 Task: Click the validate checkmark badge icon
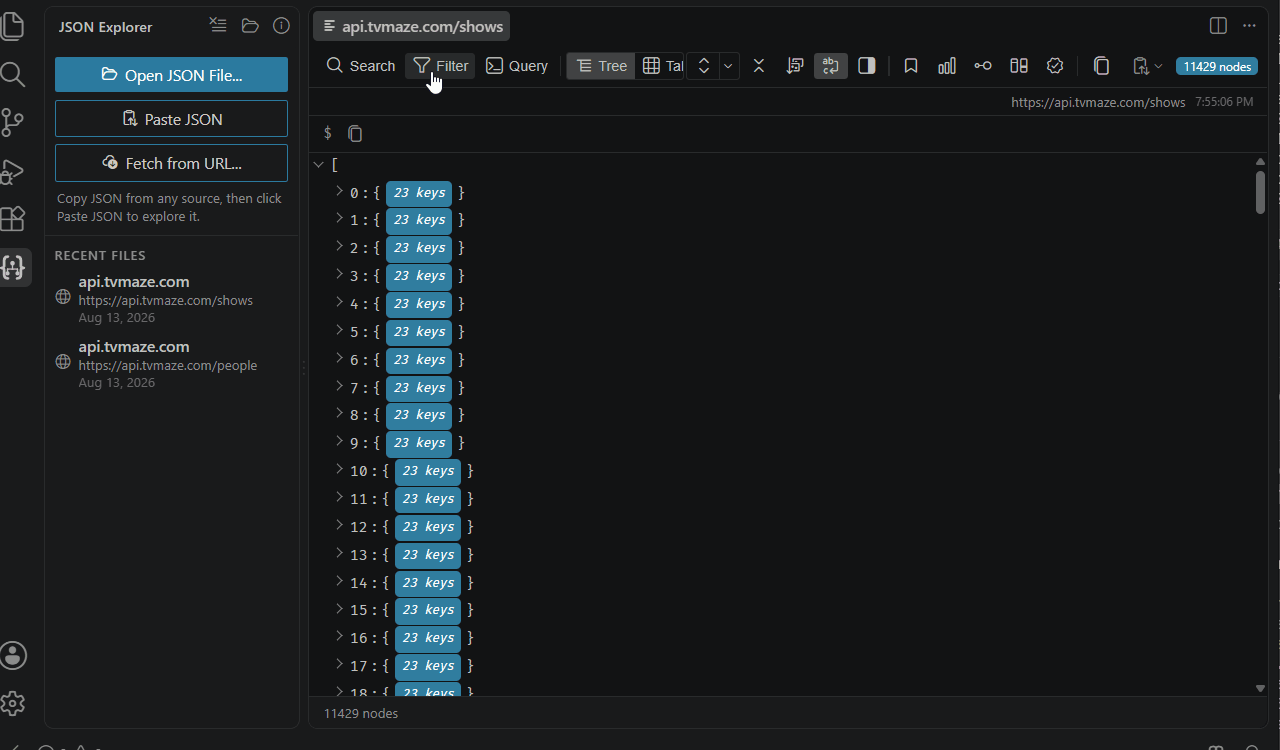point(1055,66)
